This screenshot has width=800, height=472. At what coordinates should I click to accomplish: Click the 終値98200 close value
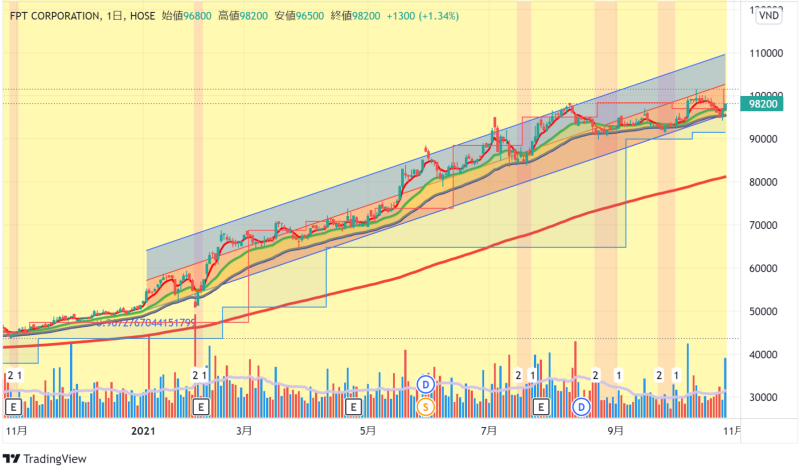click(355, 16)
